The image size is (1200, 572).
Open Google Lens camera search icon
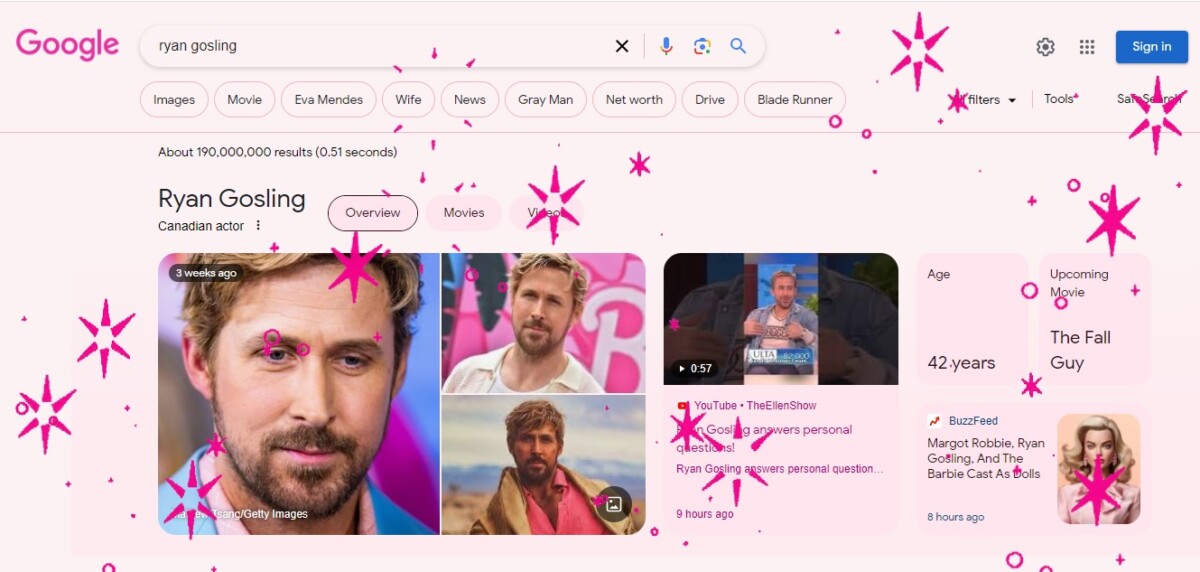(702, 46)
